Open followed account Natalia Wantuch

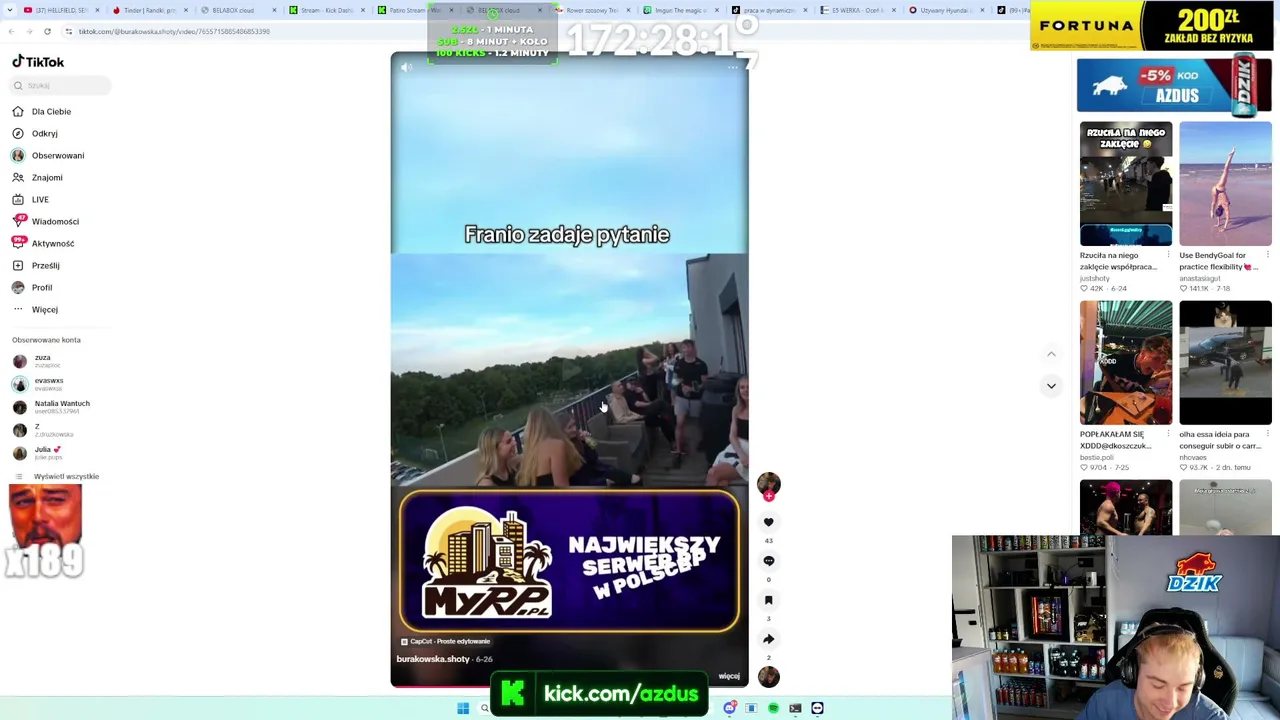(x=51, y=407)
